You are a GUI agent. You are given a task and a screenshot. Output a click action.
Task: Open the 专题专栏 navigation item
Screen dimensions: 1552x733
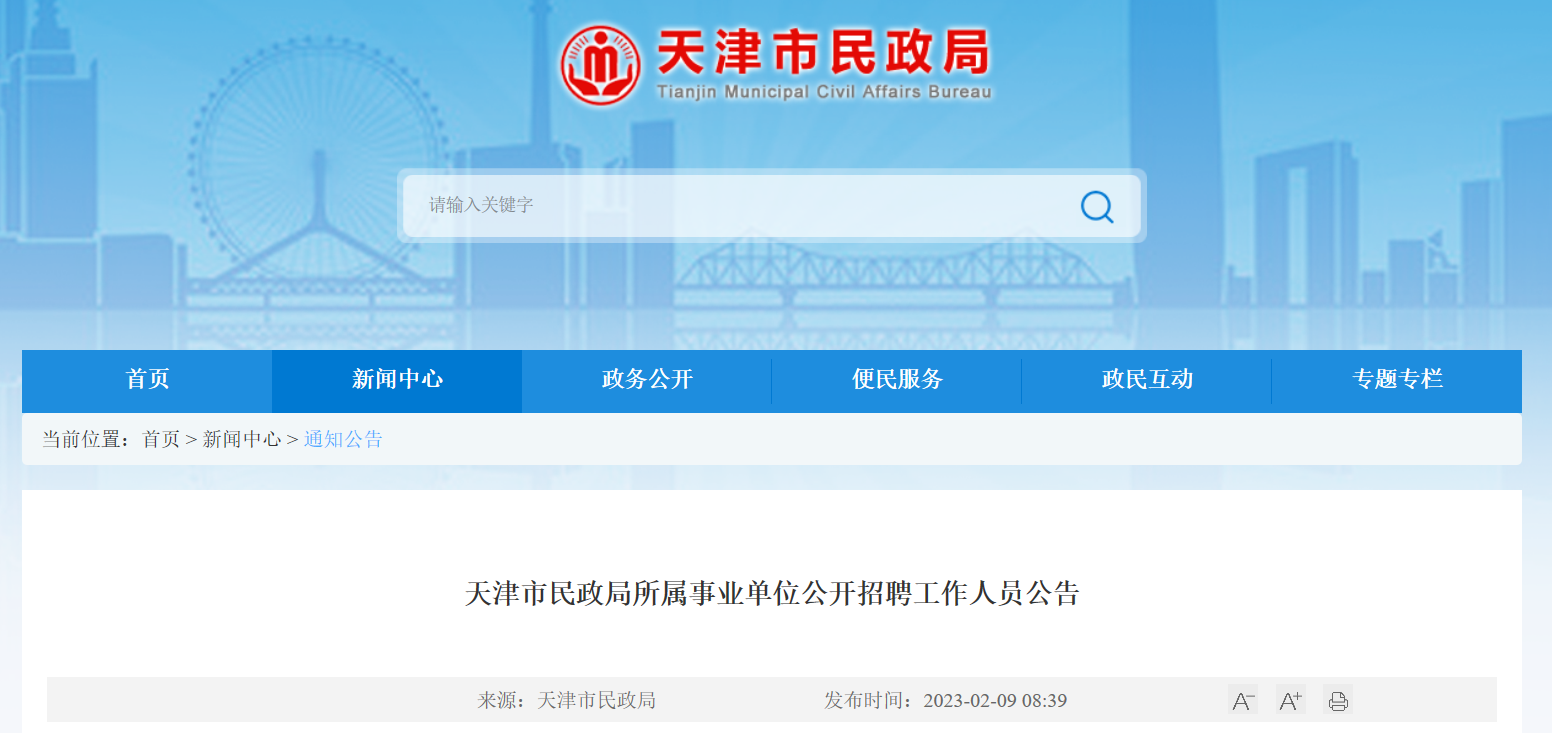click(x=1397, y=380)
